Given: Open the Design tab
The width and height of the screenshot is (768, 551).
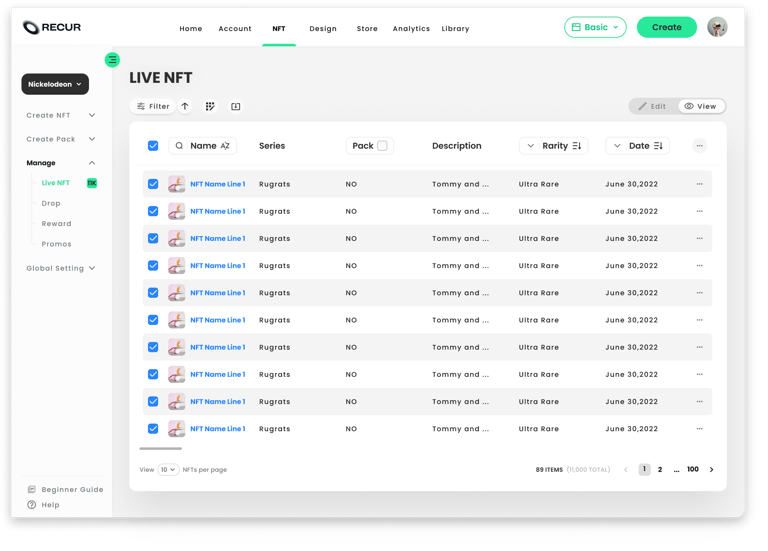Looking at the screenshot, I should point(323,28).
